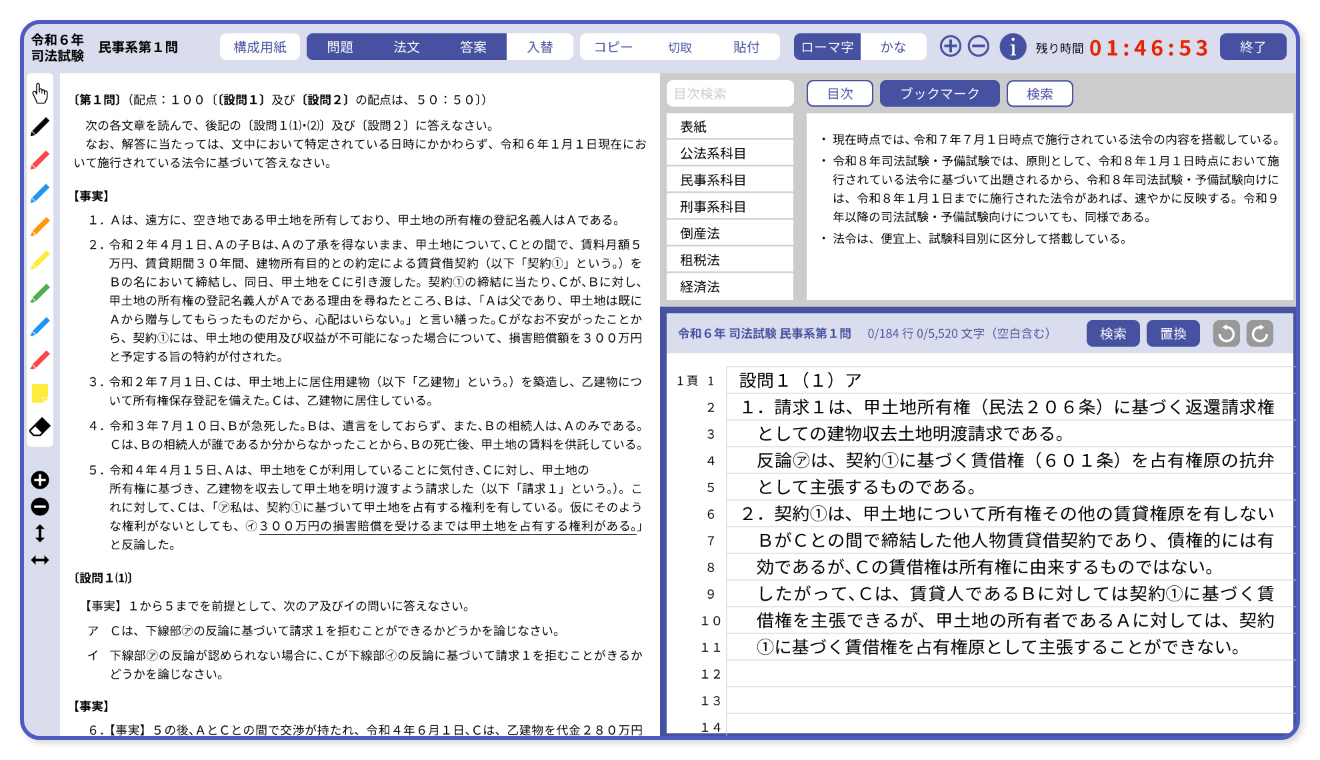Select 公法系科目 in the contents list
The image size is (1320, 760).
730,154
